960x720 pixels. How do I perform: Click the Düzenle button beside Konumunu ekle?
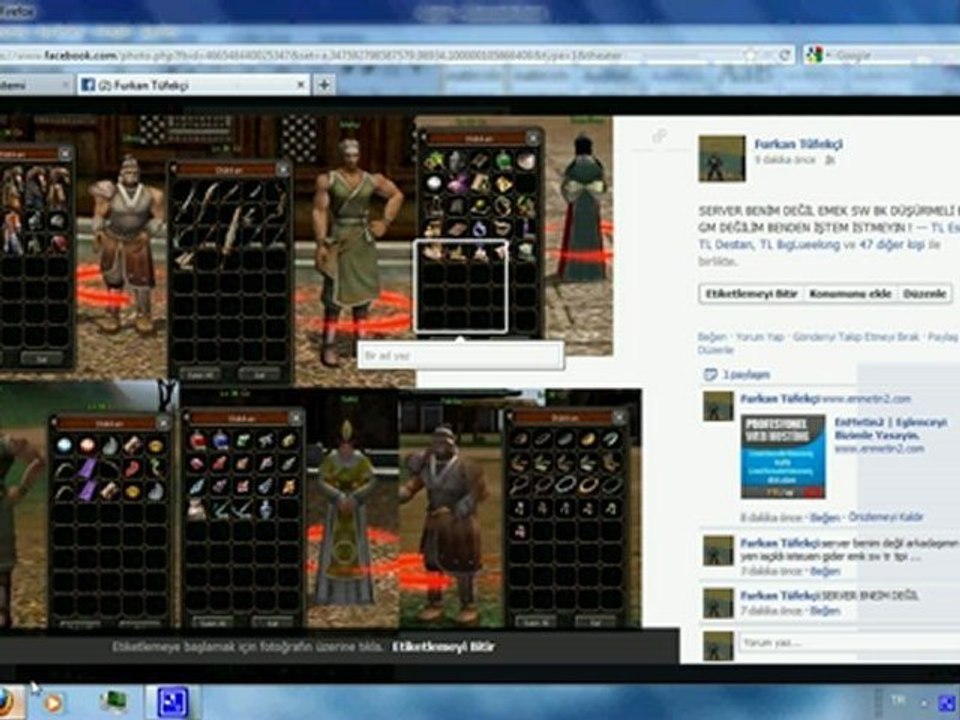tap(924, 294)
